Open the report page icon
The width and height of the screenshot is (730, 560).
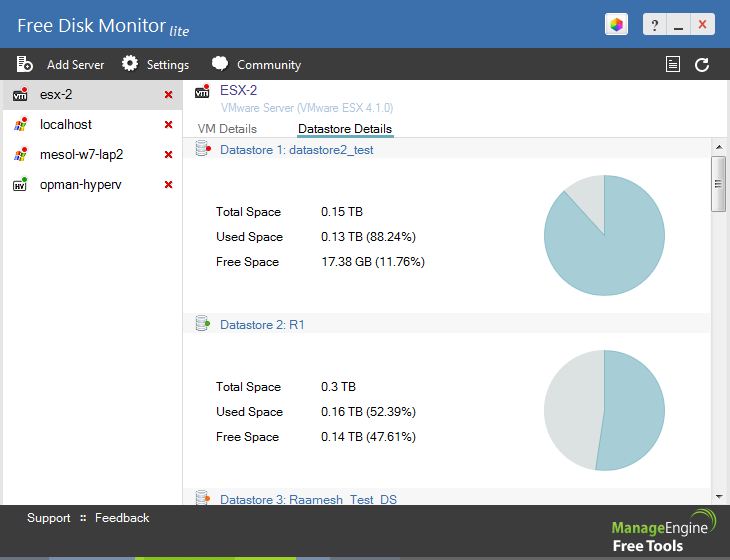coord(673,64)
